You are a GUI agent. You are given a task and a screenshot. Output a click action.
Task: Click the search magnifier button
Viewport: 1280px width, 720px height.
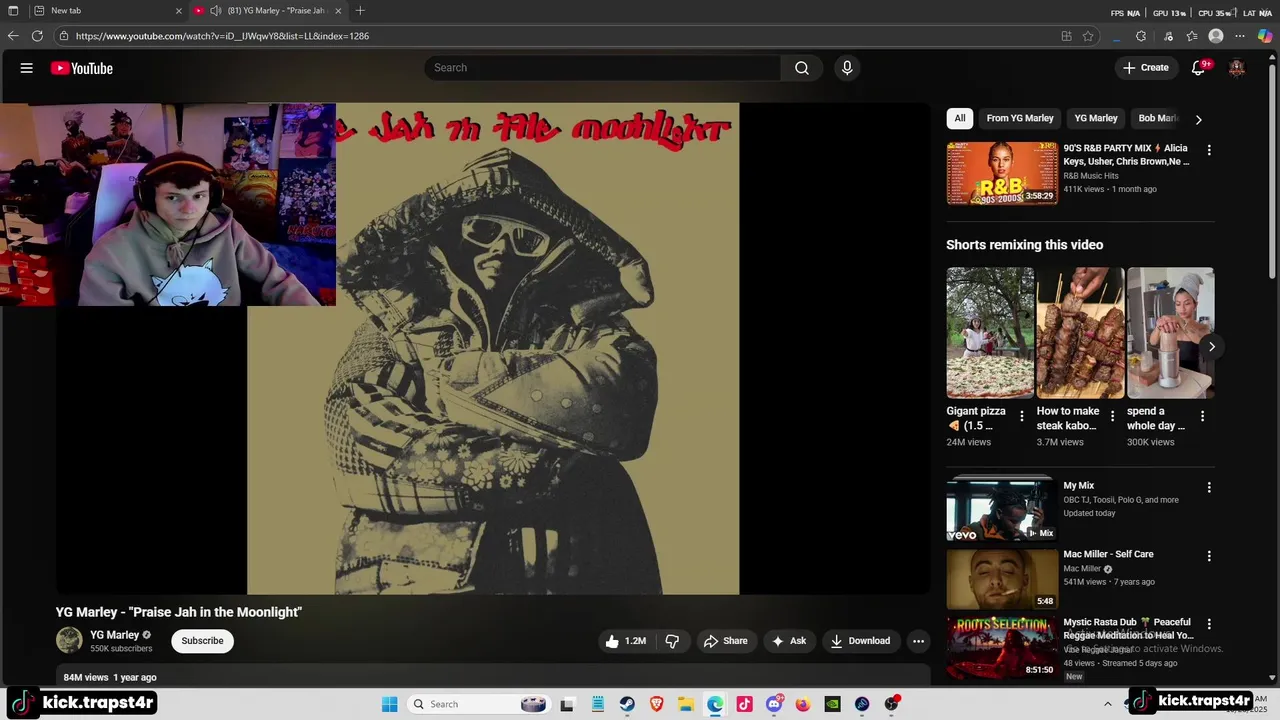point(802,68)
